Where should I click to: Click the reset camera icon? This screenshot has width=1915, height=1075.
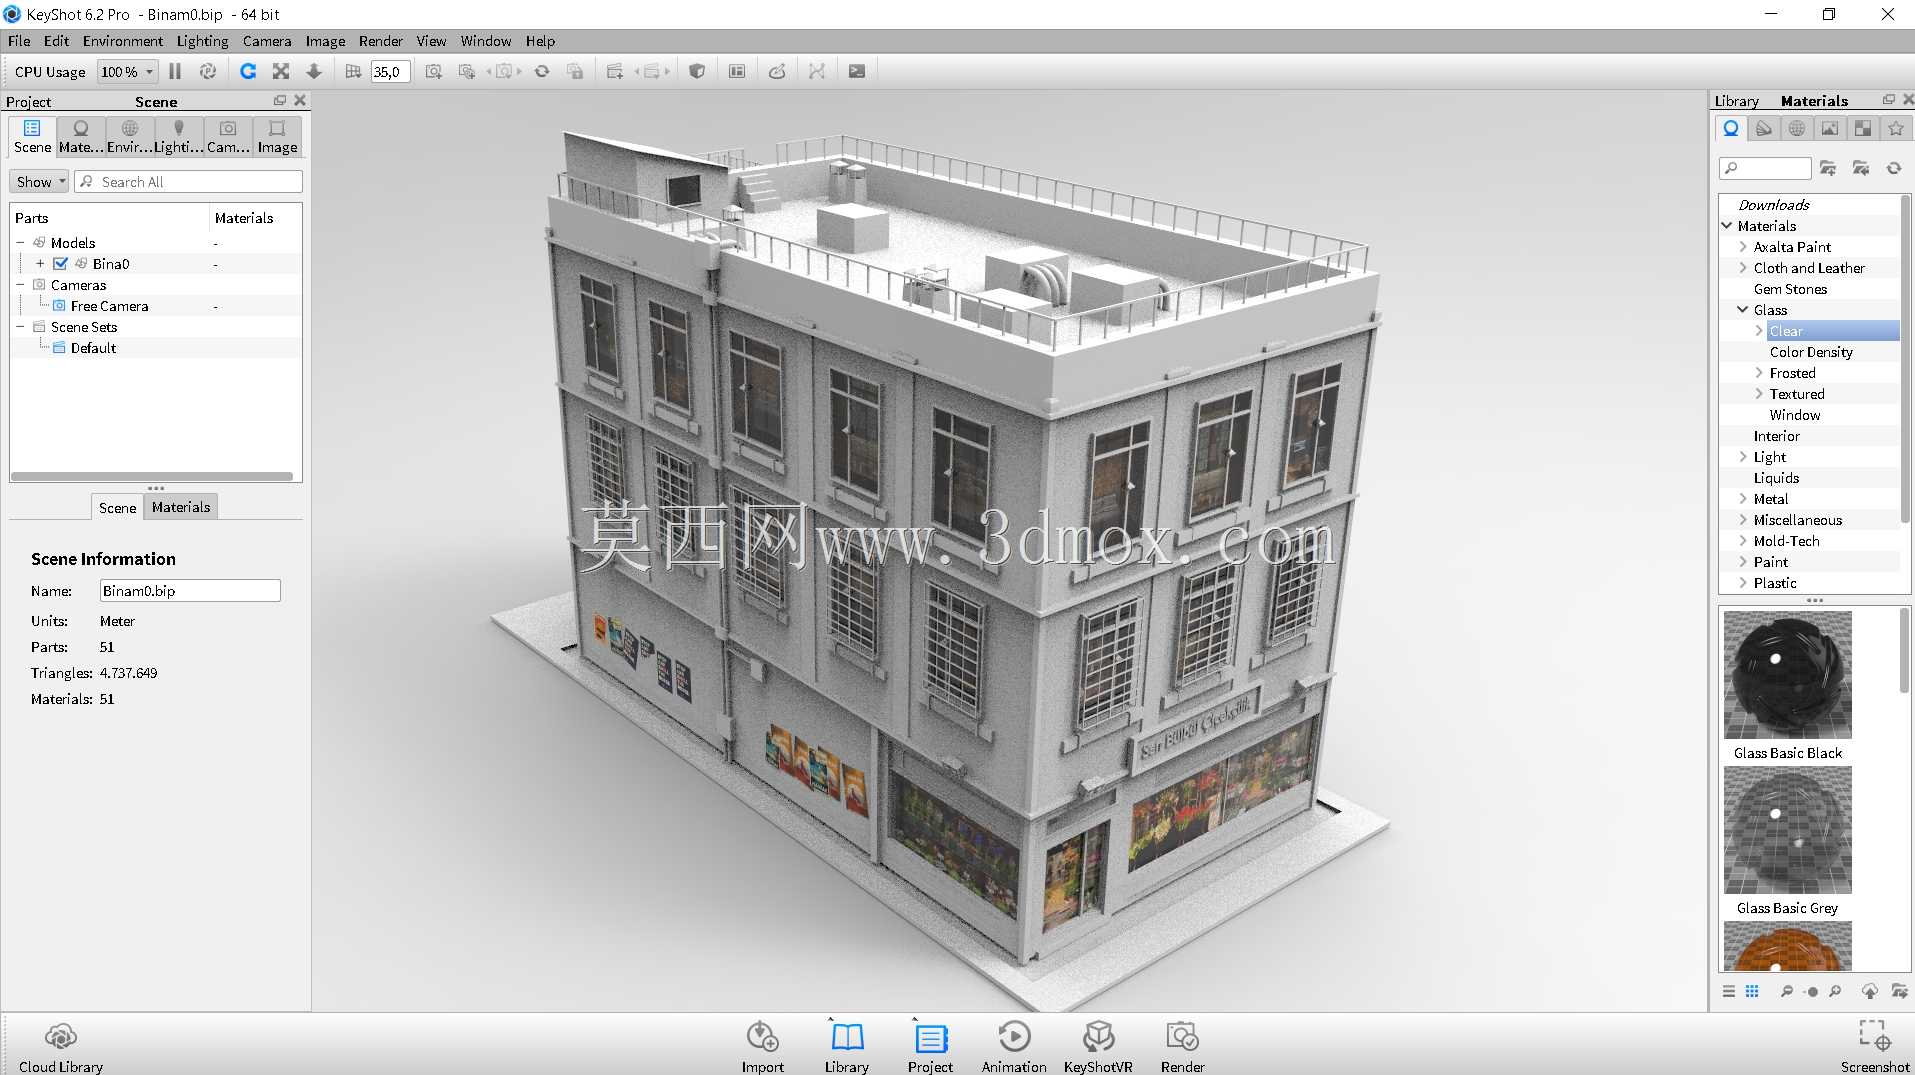pos(542,71)
